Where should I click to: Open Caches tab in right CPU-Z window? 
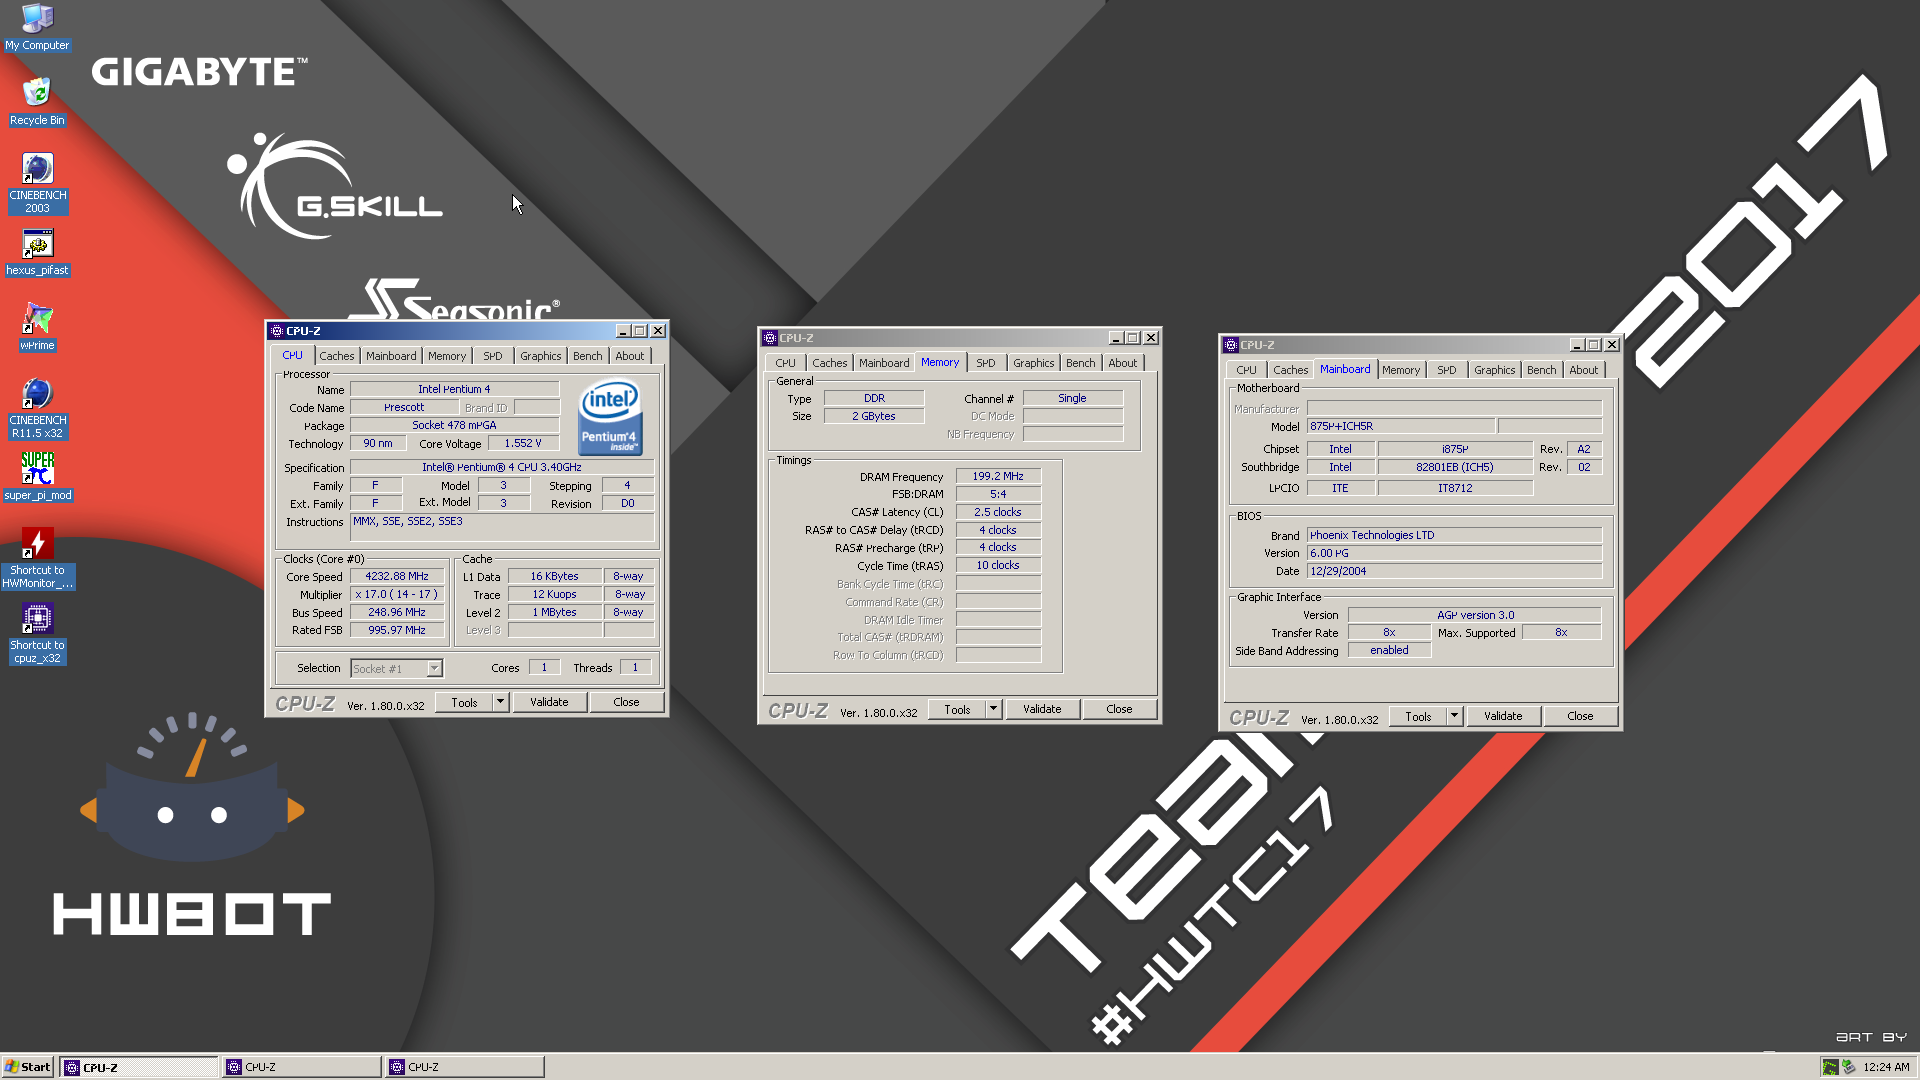click(1291, 370)
